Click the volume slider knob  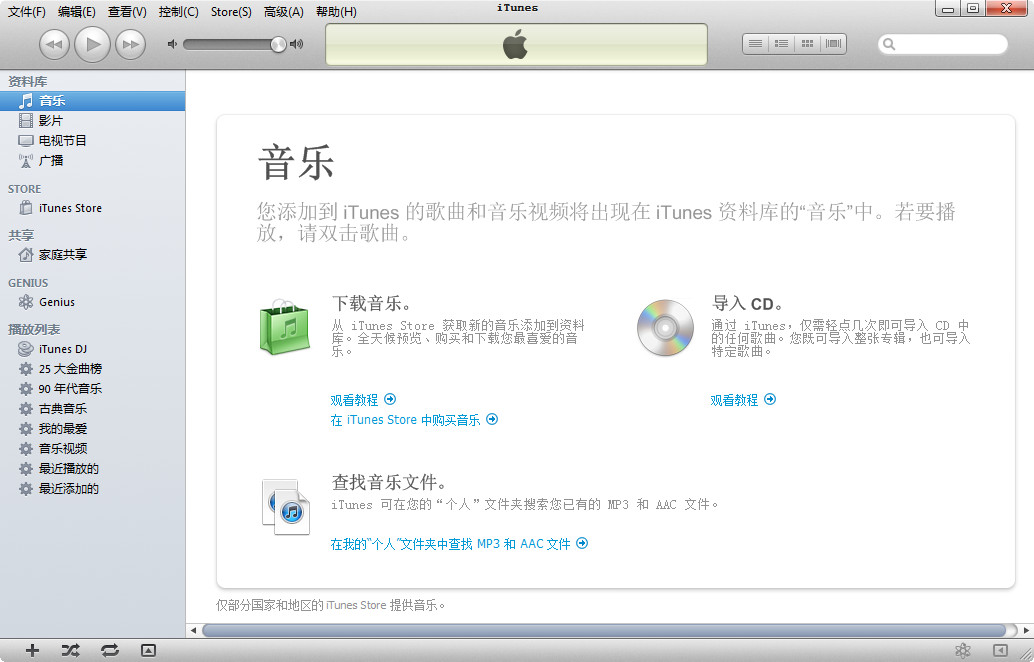(x=278, y=44)
